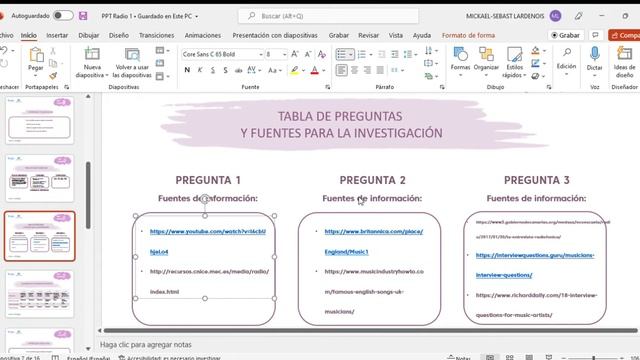Toggle bold N formatting
Screen dimensions: 640x360
point(187,70)
